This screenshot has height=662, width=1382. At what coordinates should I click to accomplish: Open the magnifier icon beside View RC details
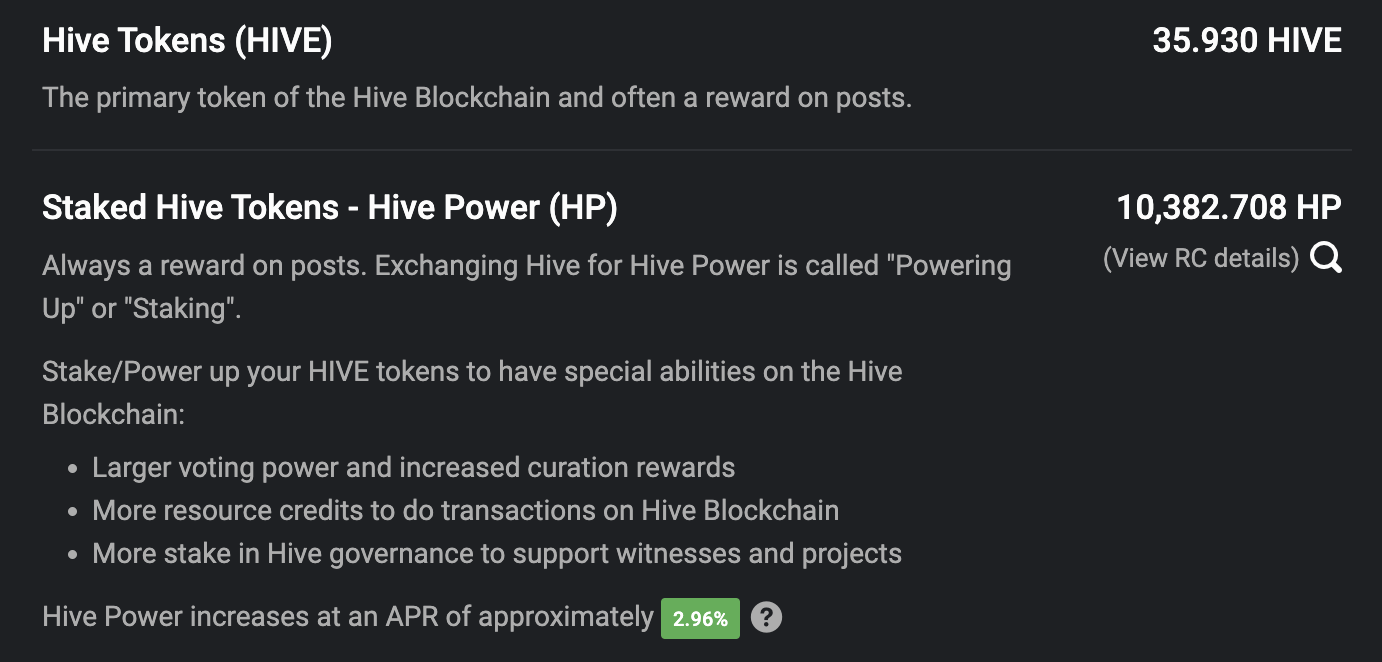[1326, 258]
